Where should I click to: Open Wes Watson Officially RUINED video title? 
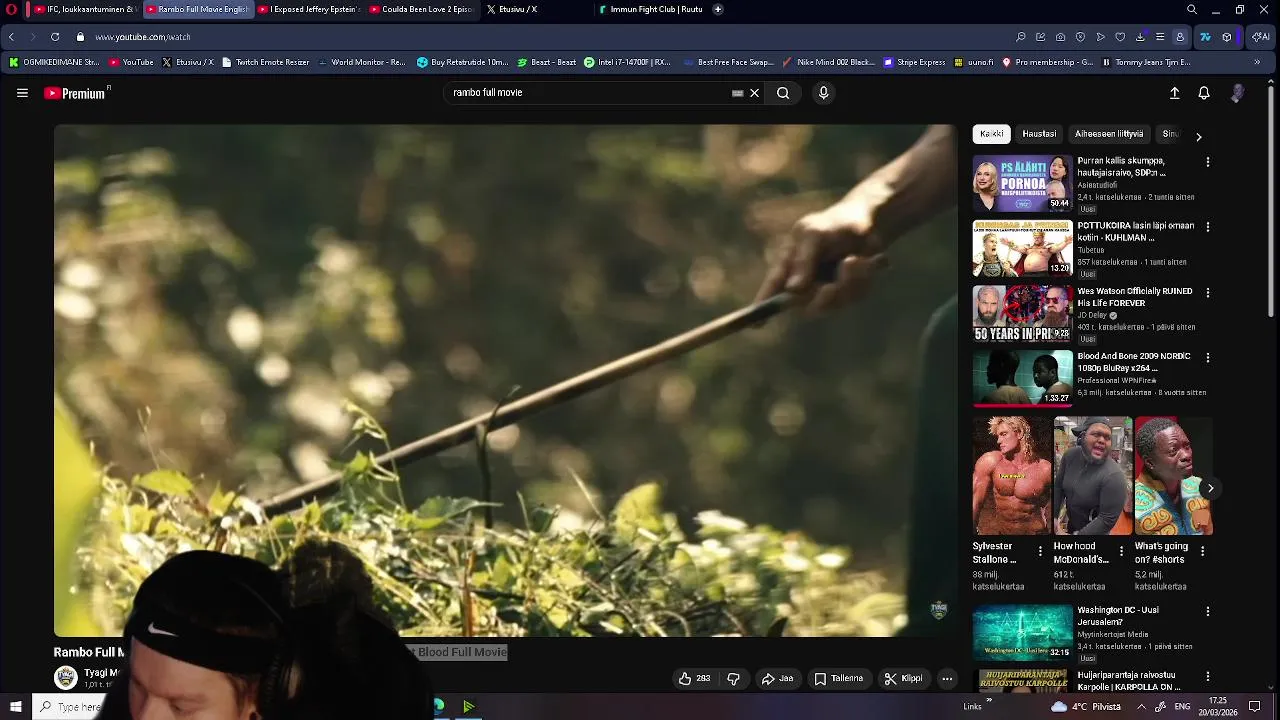(x=1135, y=297)
